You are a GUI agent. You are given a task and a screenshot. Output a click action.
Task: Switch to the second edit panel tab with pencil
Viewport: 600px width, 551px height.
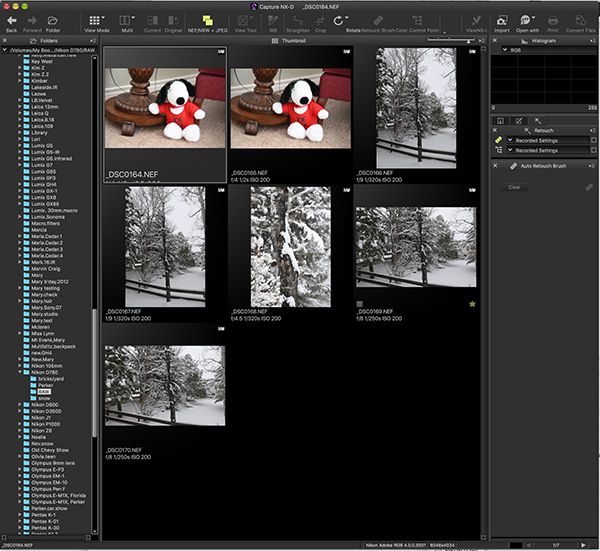pos(518,121)
